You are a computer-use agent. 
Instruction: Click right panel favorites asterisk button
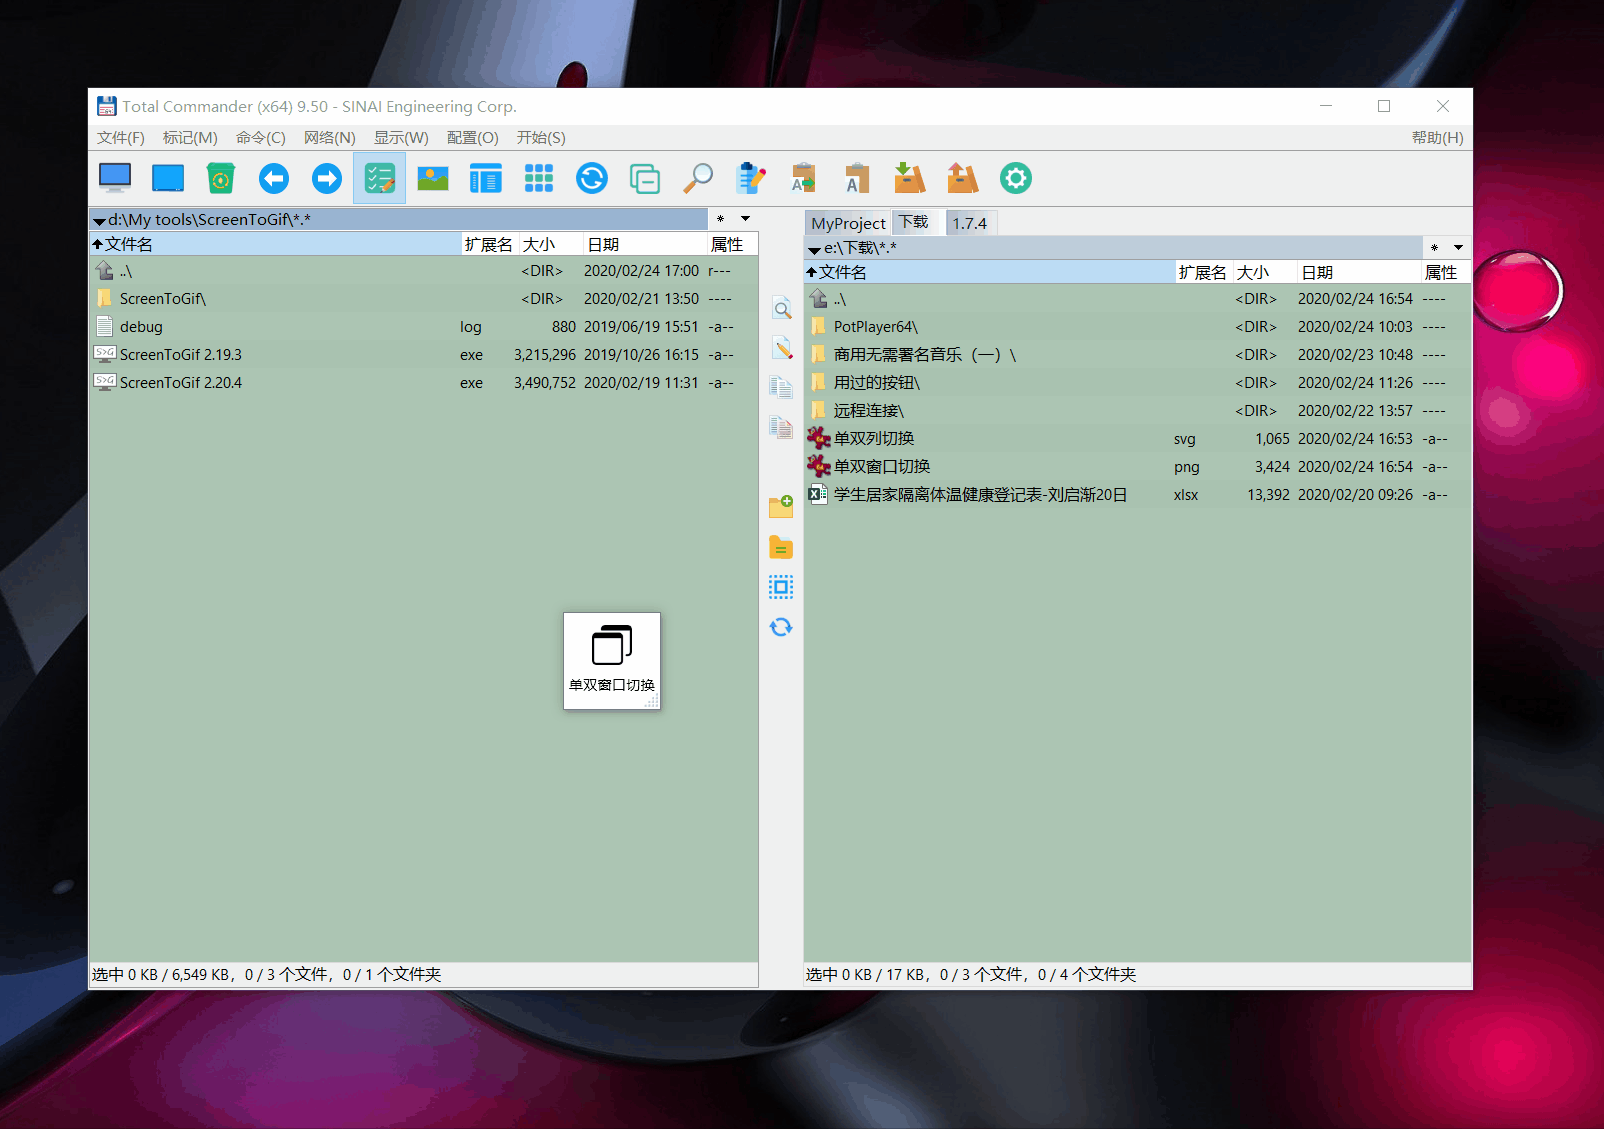point(1434,247)
